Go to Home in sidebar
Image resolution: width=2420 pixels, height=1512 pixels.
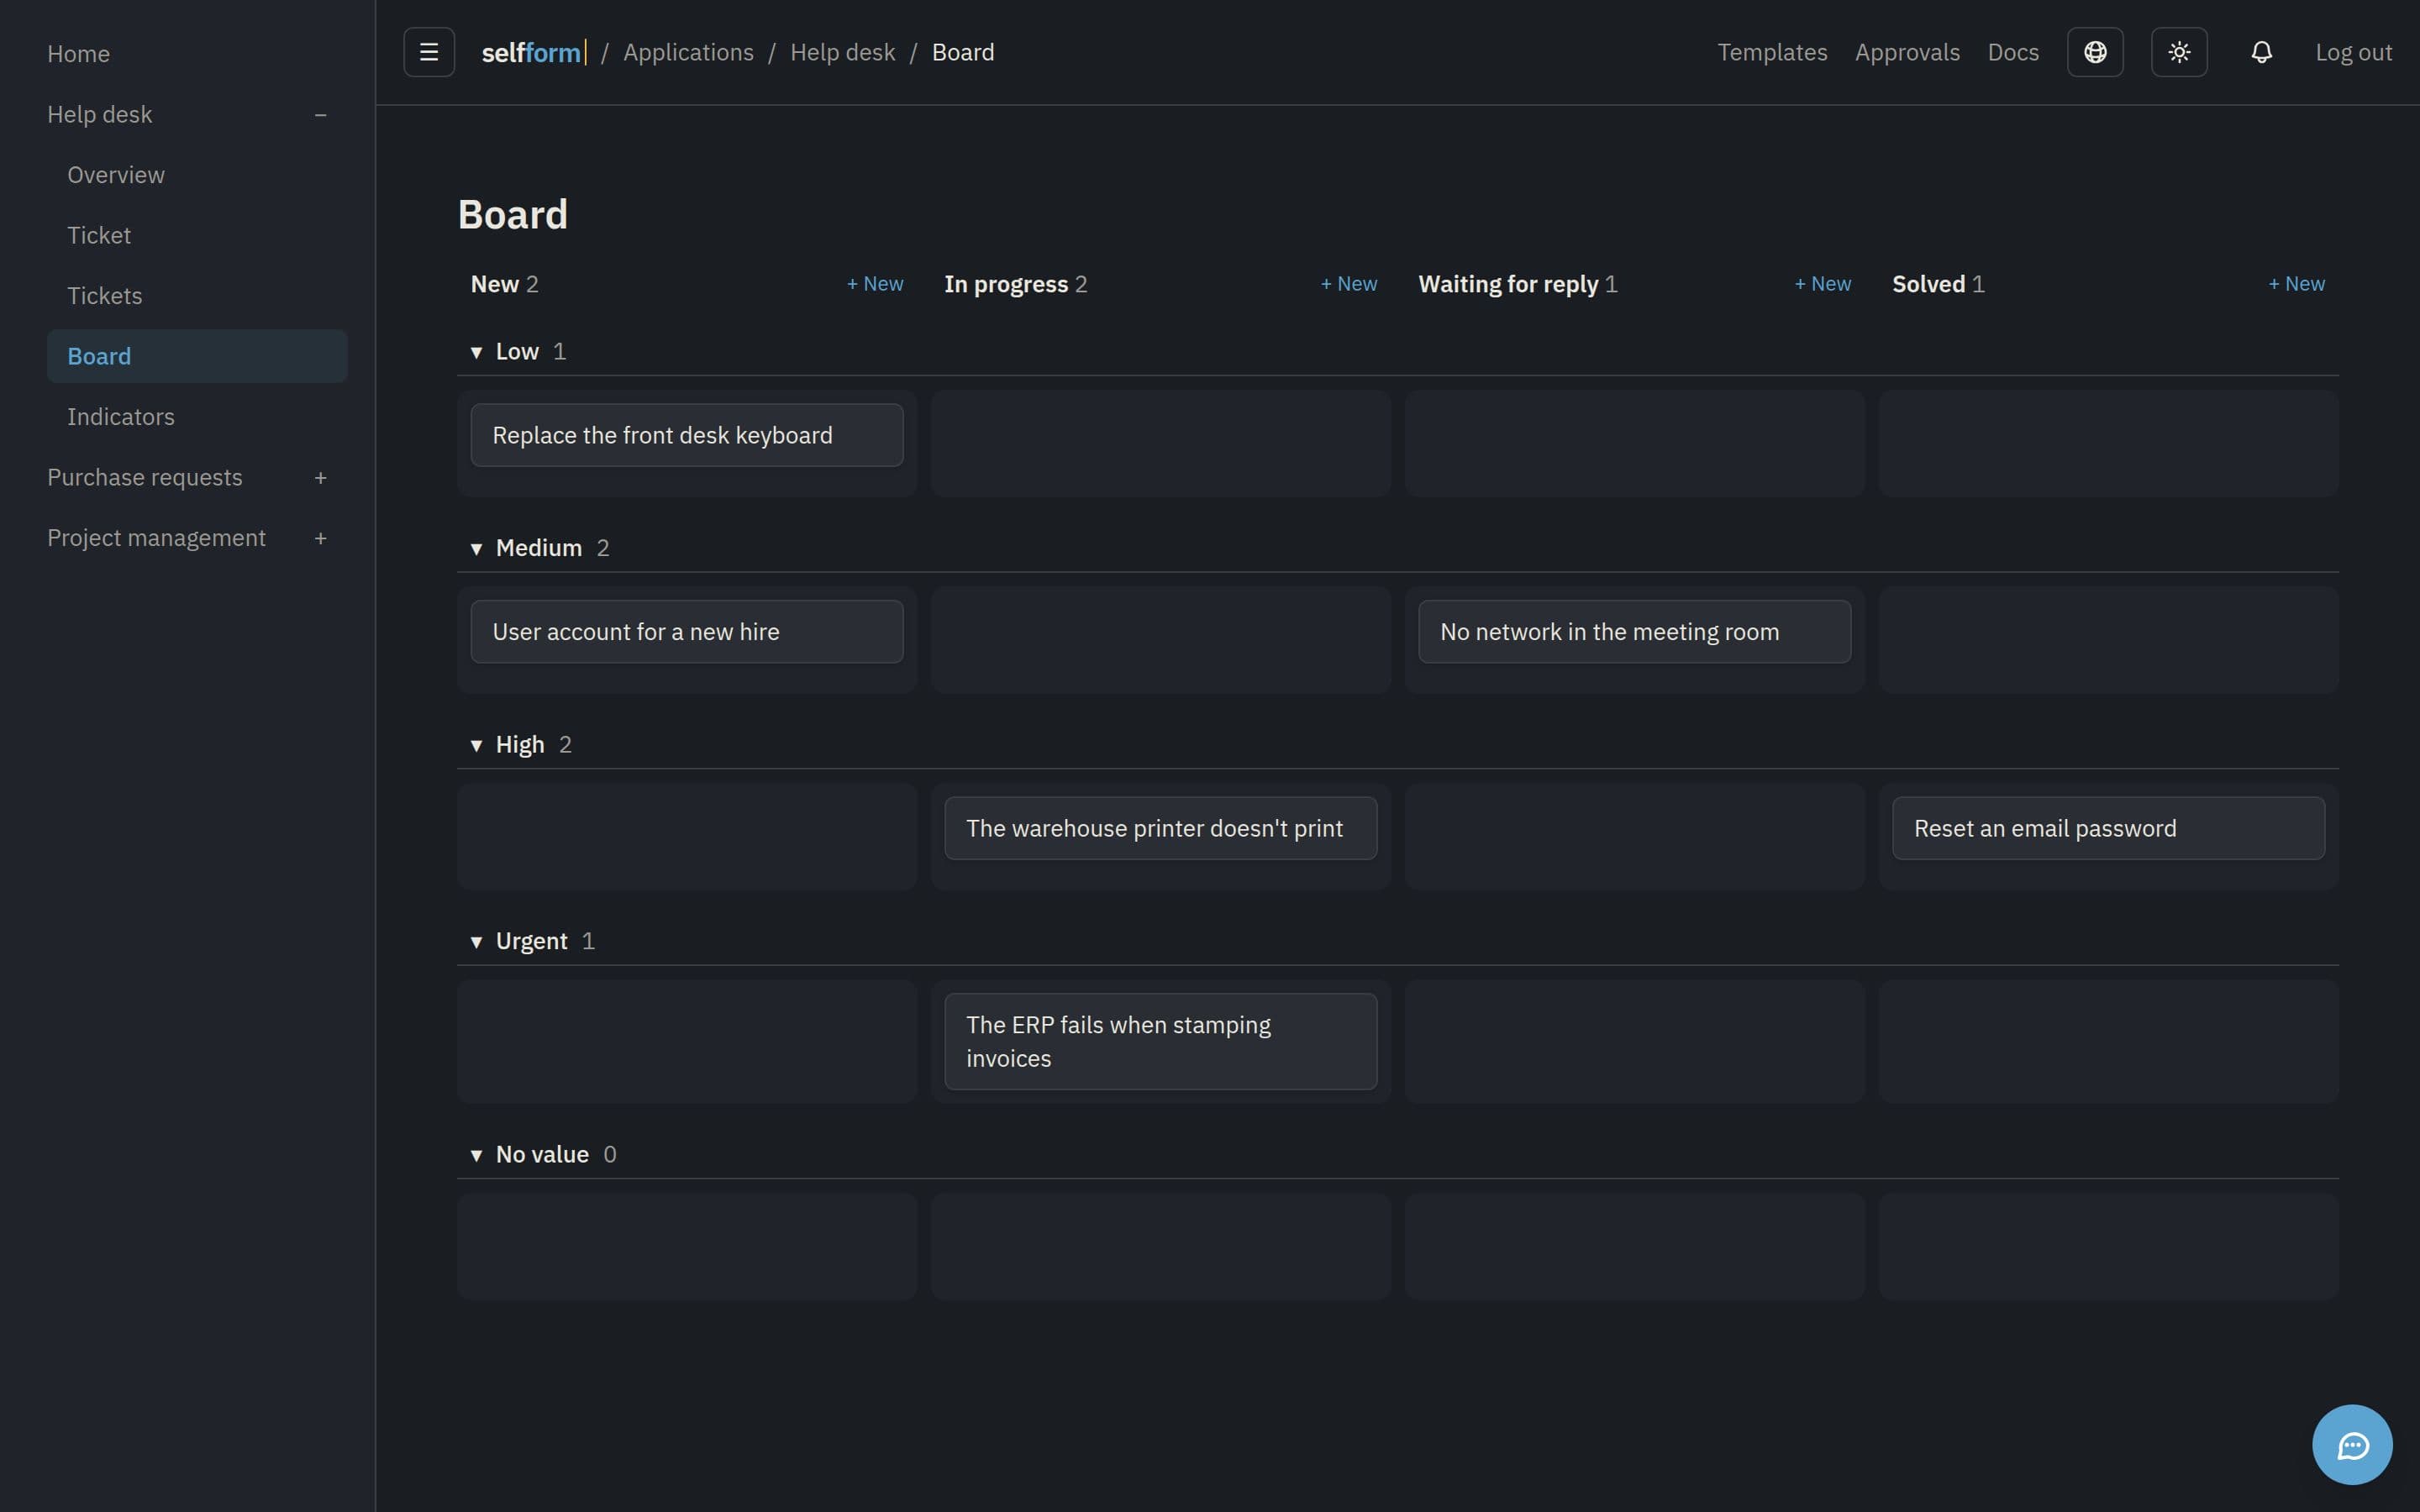(x=78, y=54)
